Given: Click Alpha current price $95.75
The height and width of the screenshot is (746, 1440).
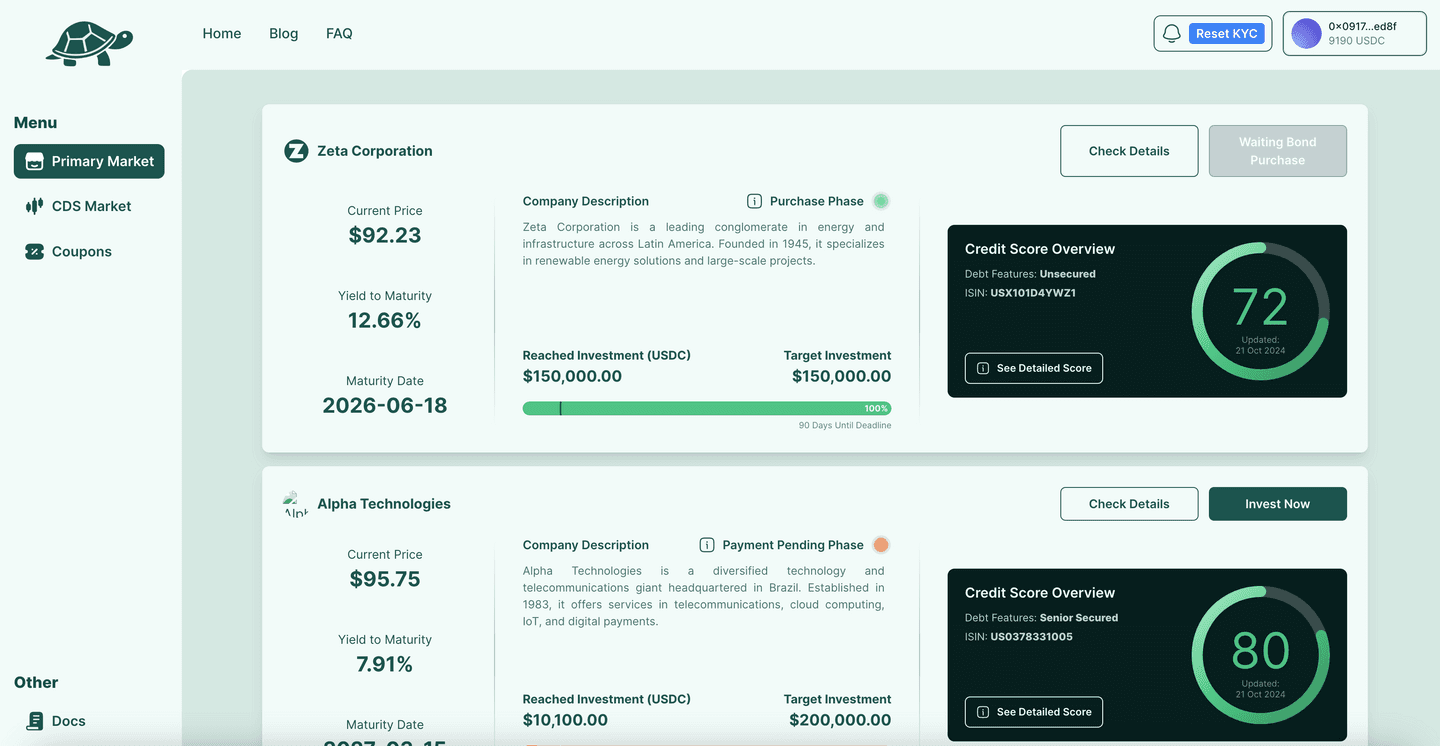Looking at the screenshot, I should click(385, 579).
